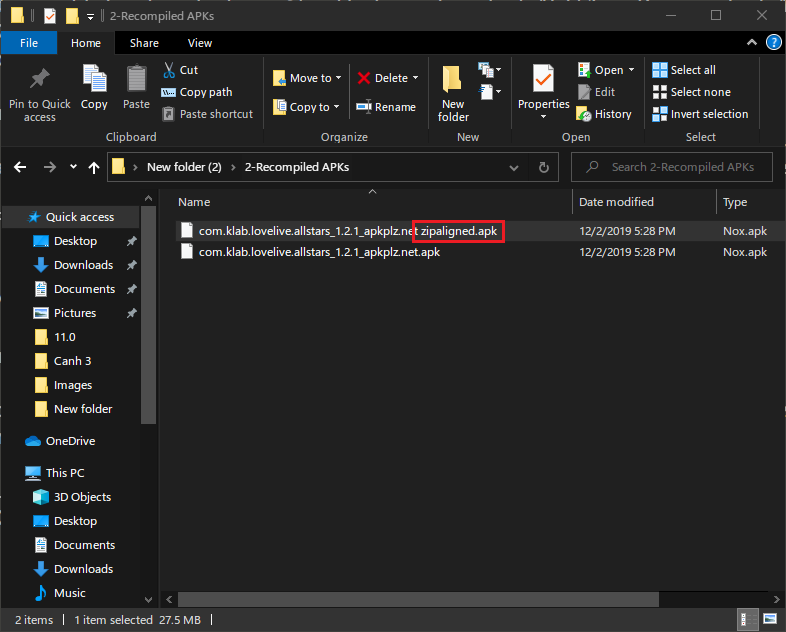Click New folder icon in title bar quick access

72,16
